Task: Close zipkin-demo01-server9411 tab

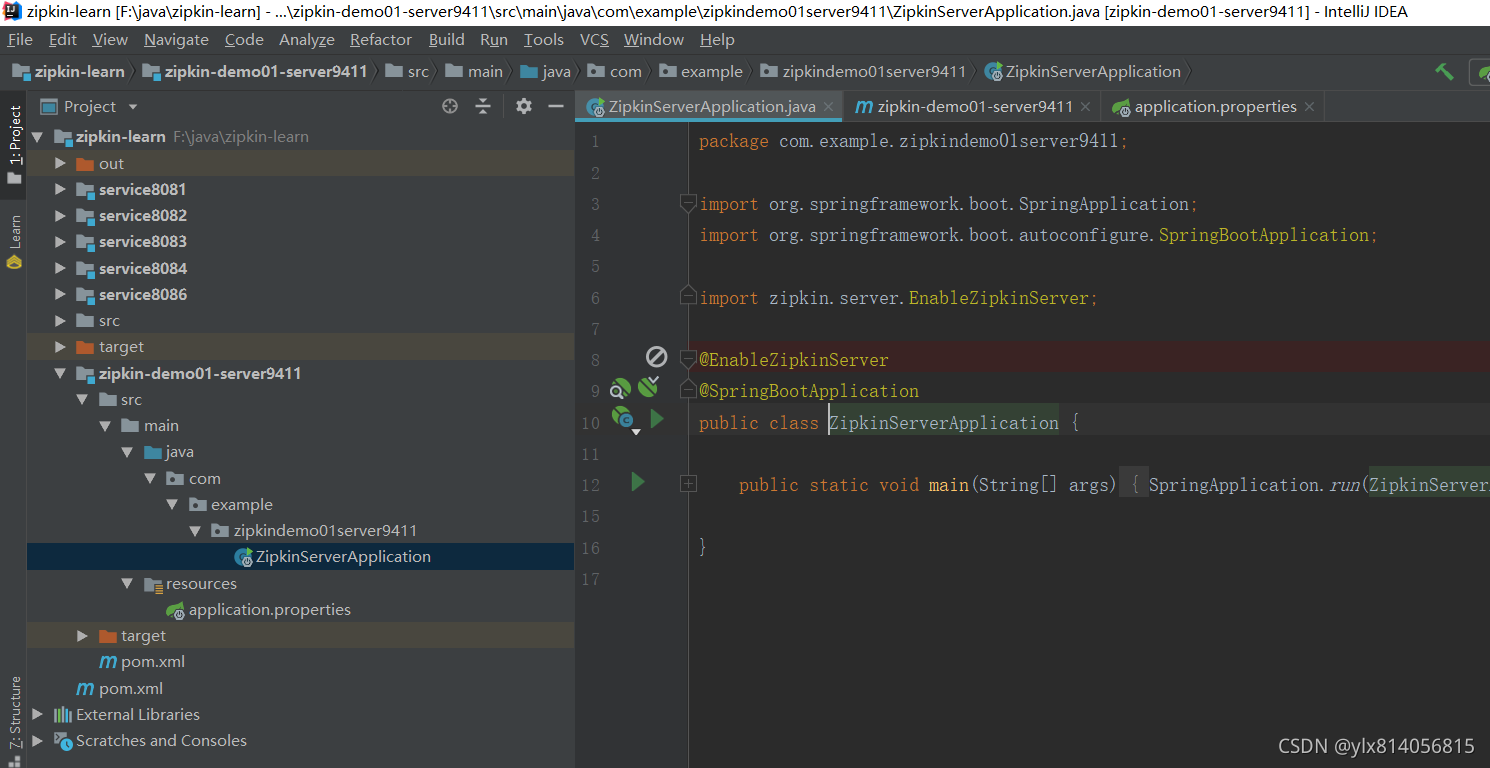Action: coord(1086,107)
